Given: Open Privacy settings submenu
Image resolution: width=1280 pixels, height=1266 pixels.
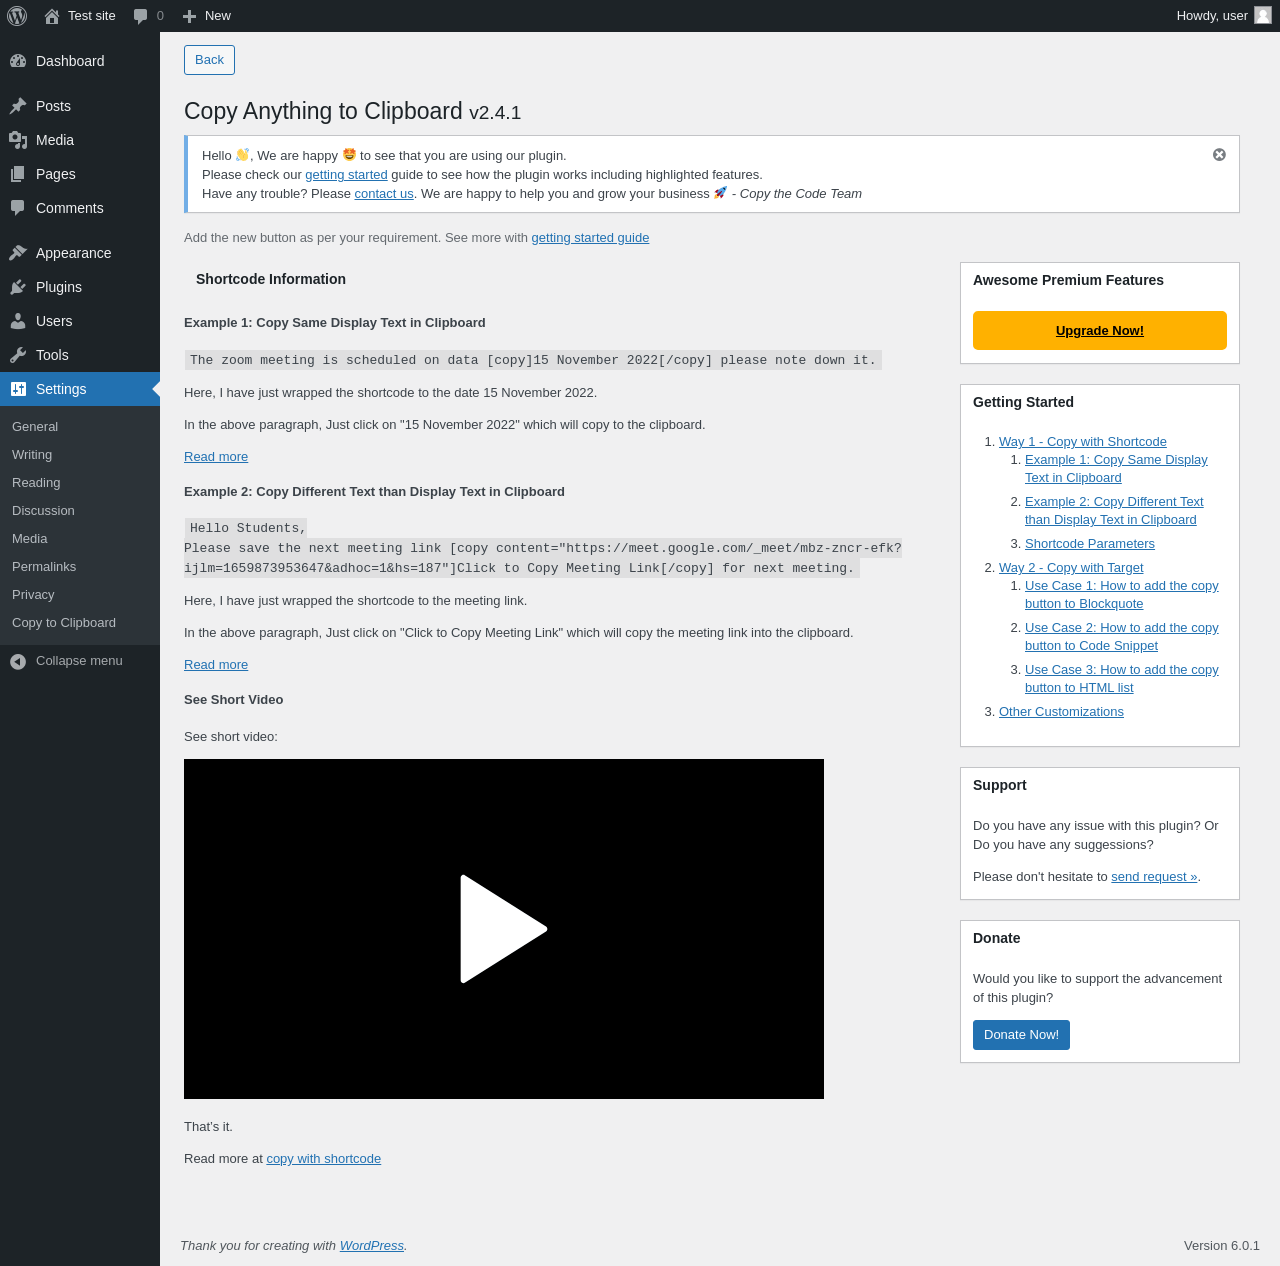Looking at the screenshot, I should coord(33,595).
